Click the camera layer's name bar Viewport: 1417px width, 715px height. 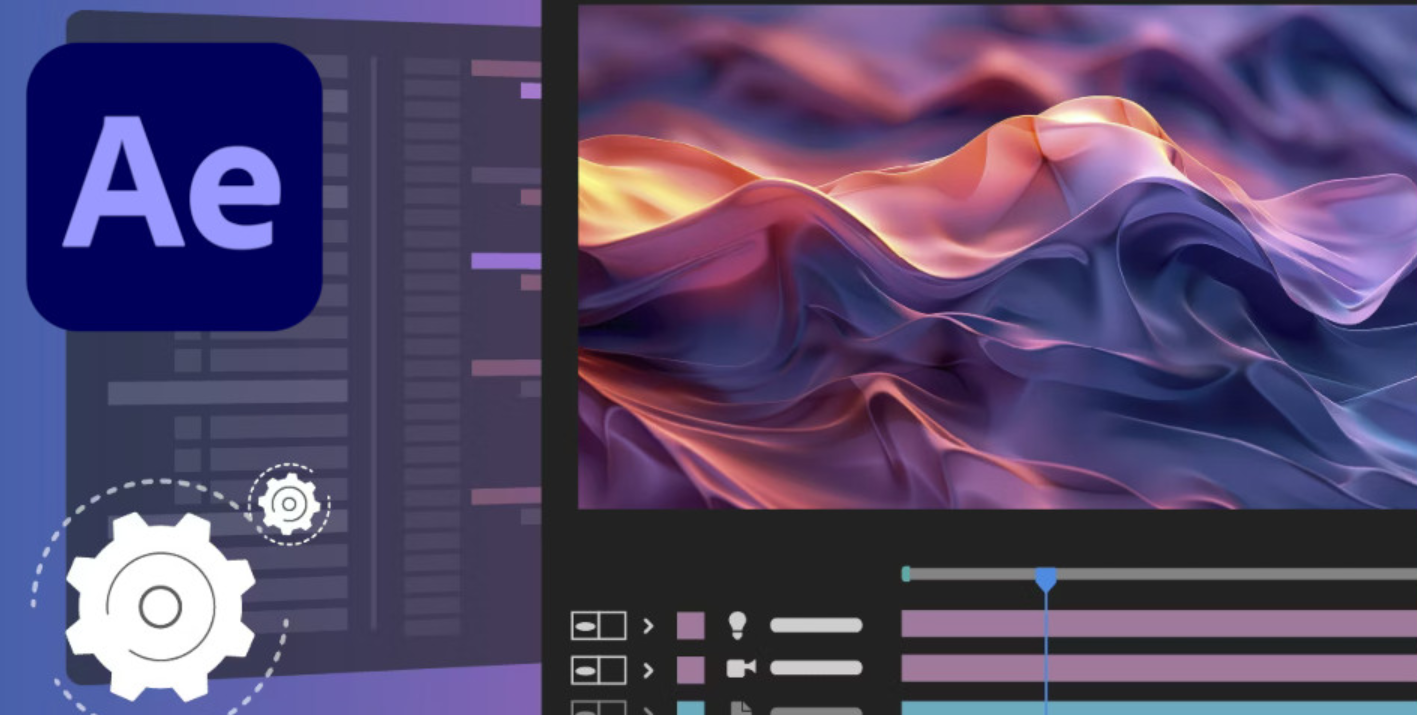click(x=816, y=668)
